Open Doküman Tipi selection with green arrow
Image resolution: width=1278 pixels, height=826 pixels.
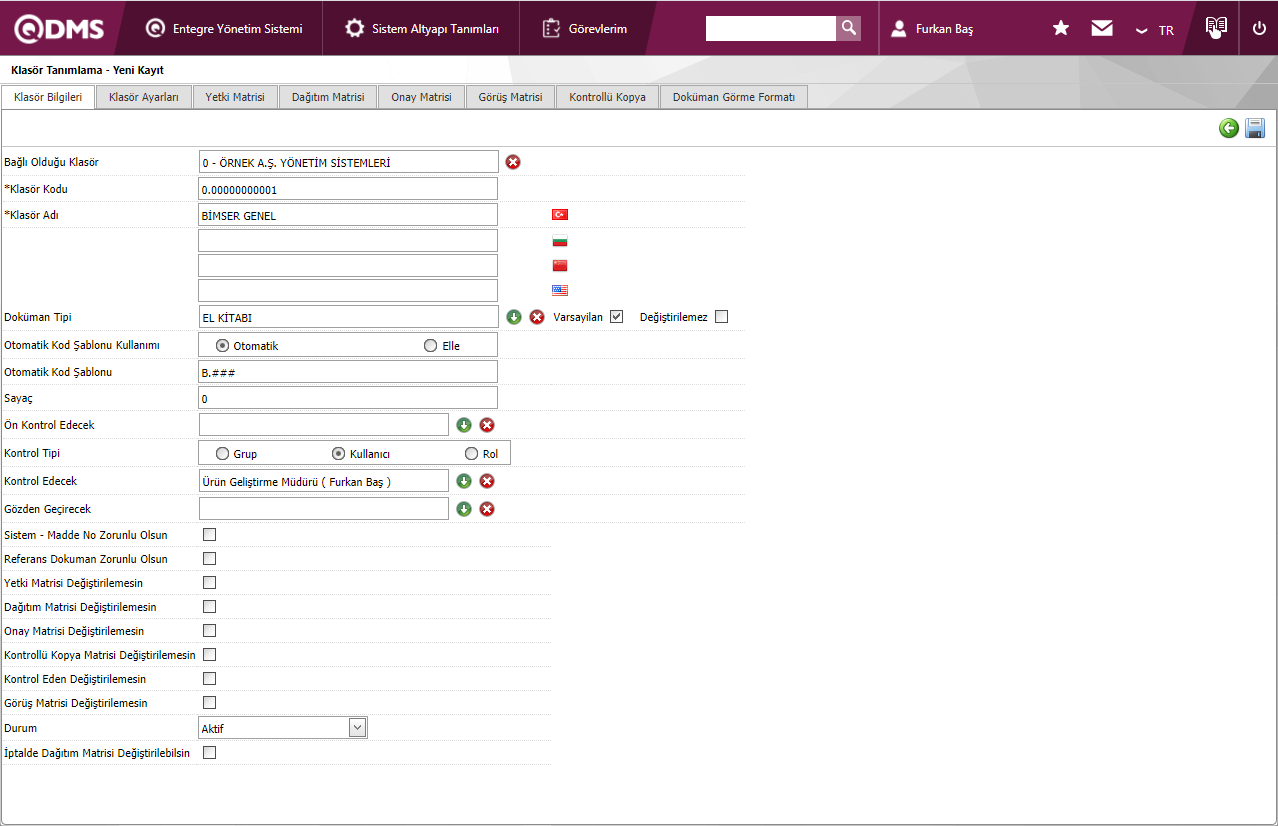514,317
